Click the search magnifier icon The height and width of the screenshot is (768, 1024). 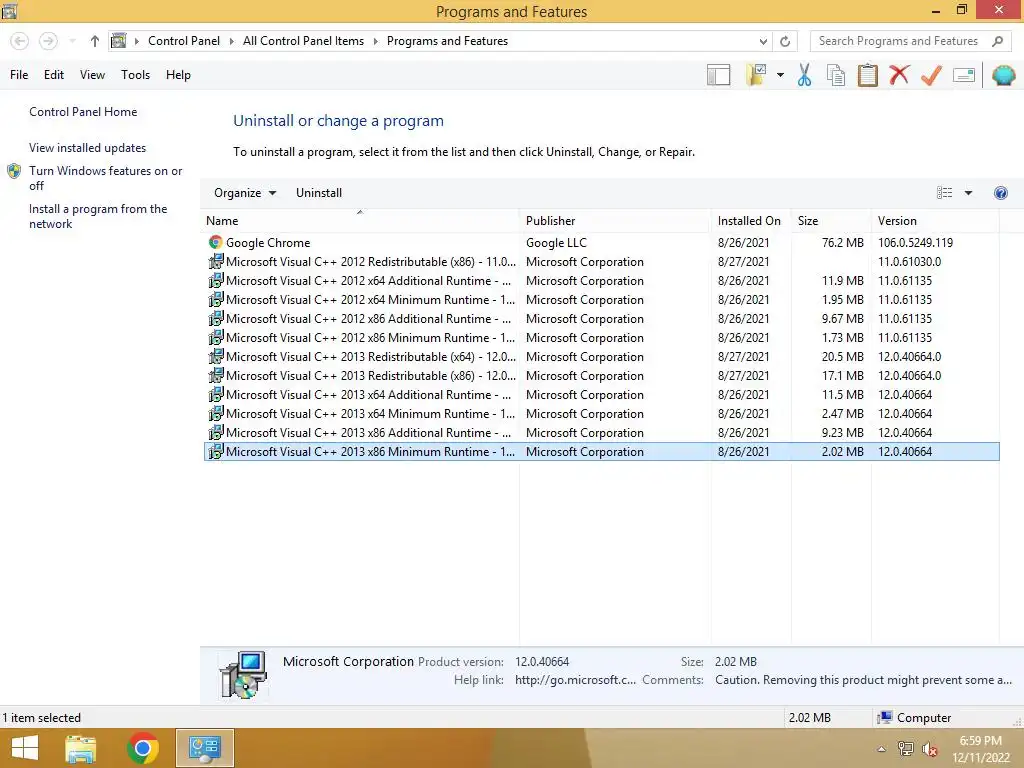(997, 41)
